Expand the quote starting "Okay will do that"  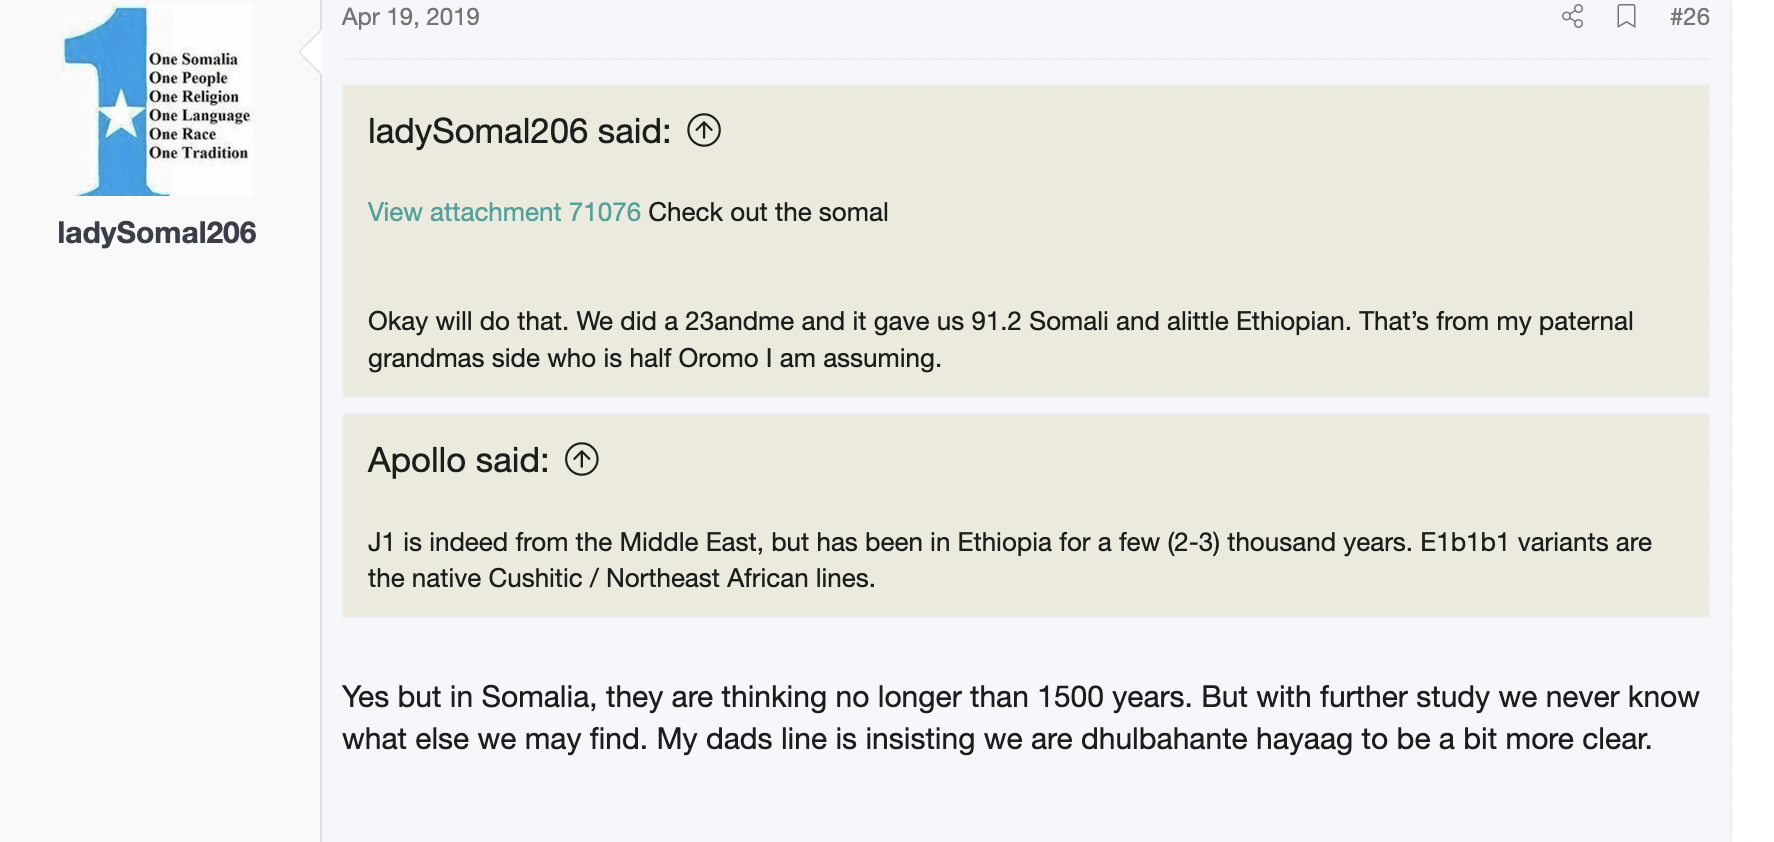click(x=1000, y=340)
